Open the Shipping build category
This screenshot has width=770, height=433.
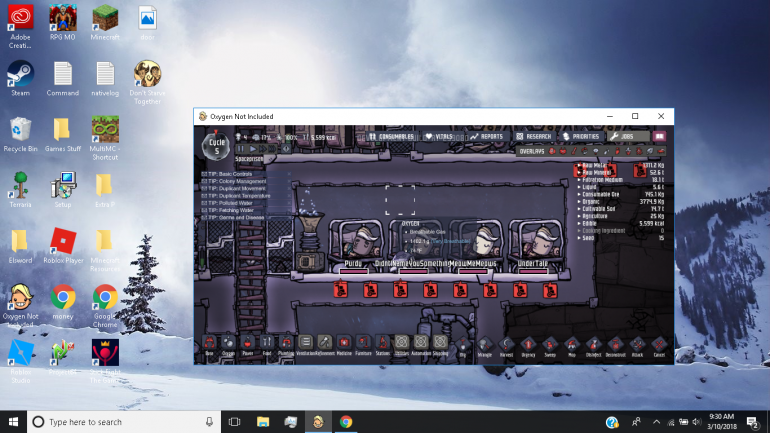click(440, 344)
